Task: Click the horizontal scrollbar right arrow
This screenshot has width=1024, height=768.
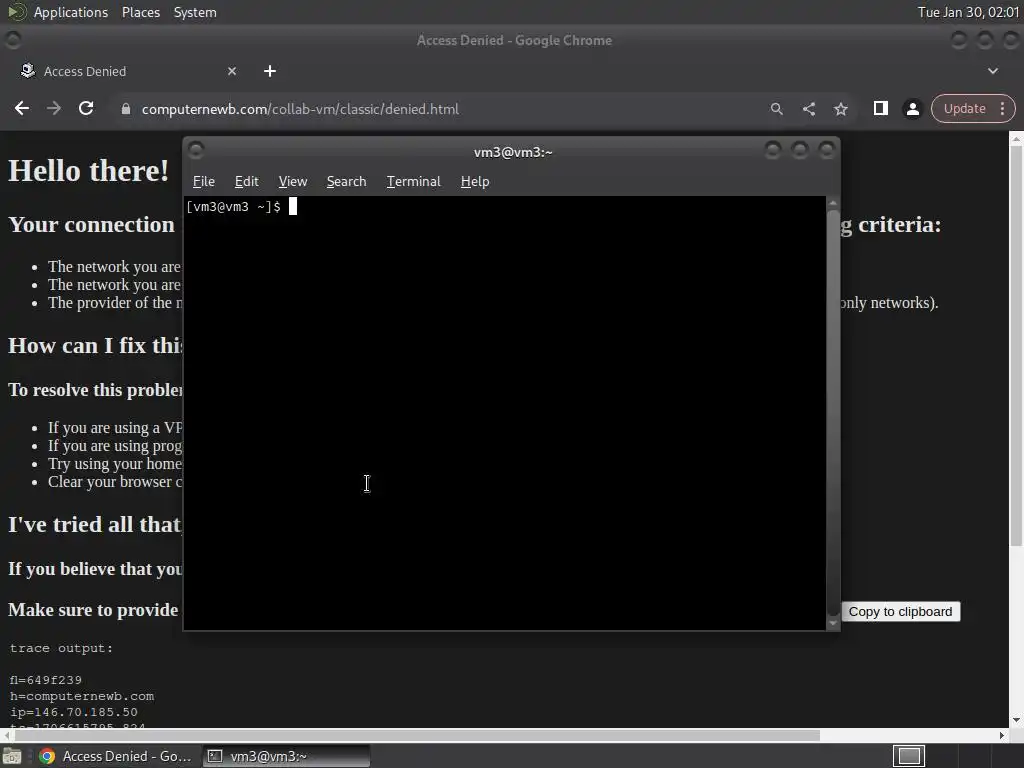Action: 1002,735
